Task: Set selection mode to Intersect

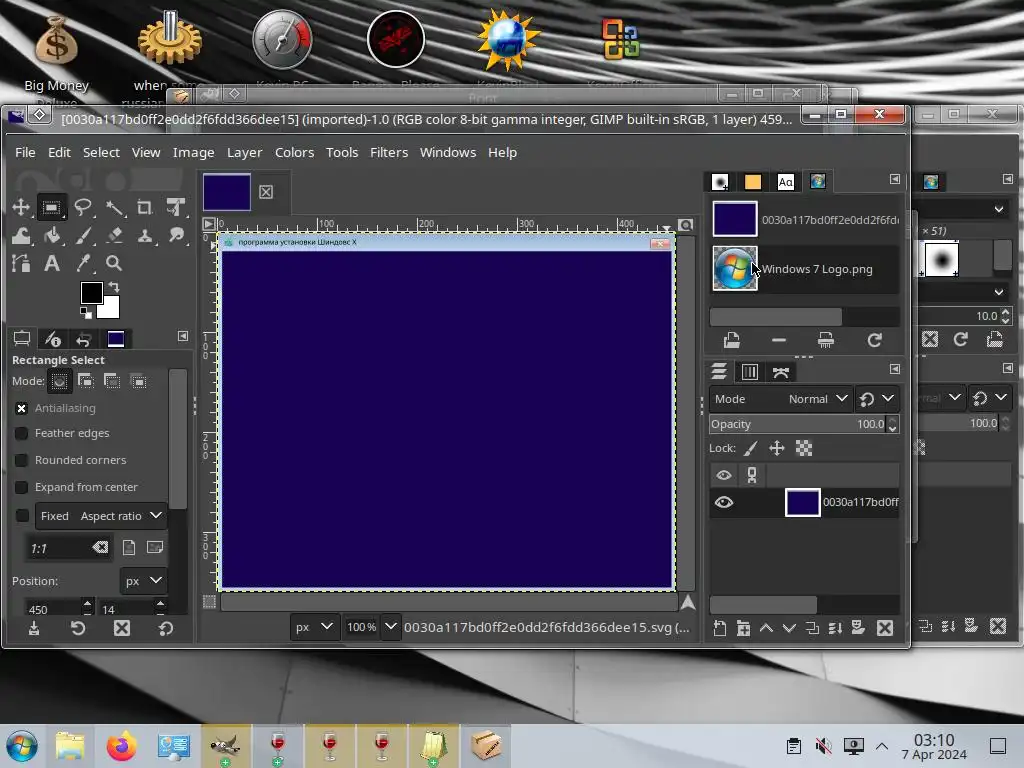Action: [138, 381]
